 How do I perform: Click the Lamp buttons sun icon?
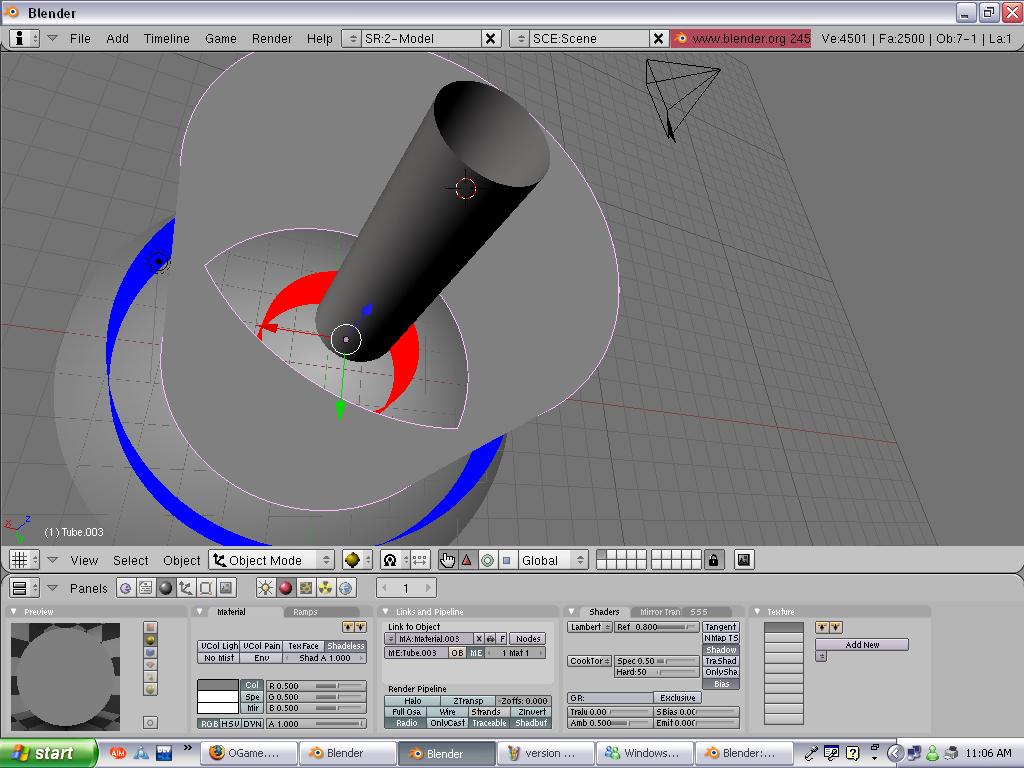tap(265, 588)
